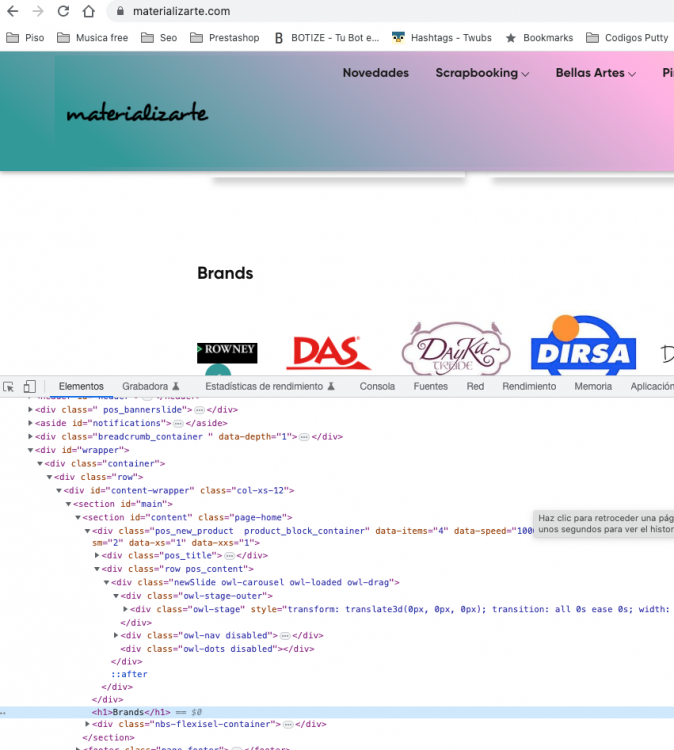Expand the nbs-flexisel-container div node
Screen dimensions: 674x750
point(88,724)
